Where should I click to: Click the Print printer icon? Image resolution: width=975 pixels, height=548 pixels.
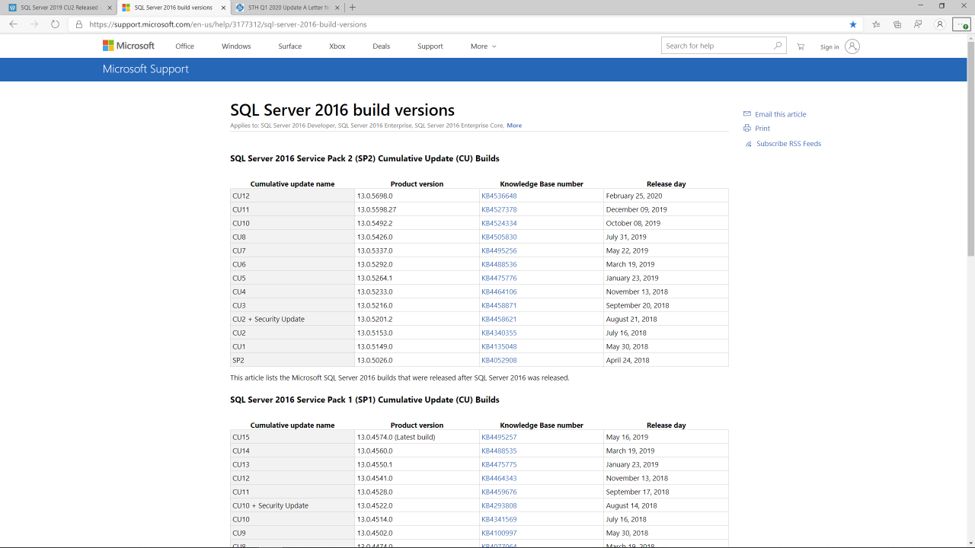(x=747, y=128)
